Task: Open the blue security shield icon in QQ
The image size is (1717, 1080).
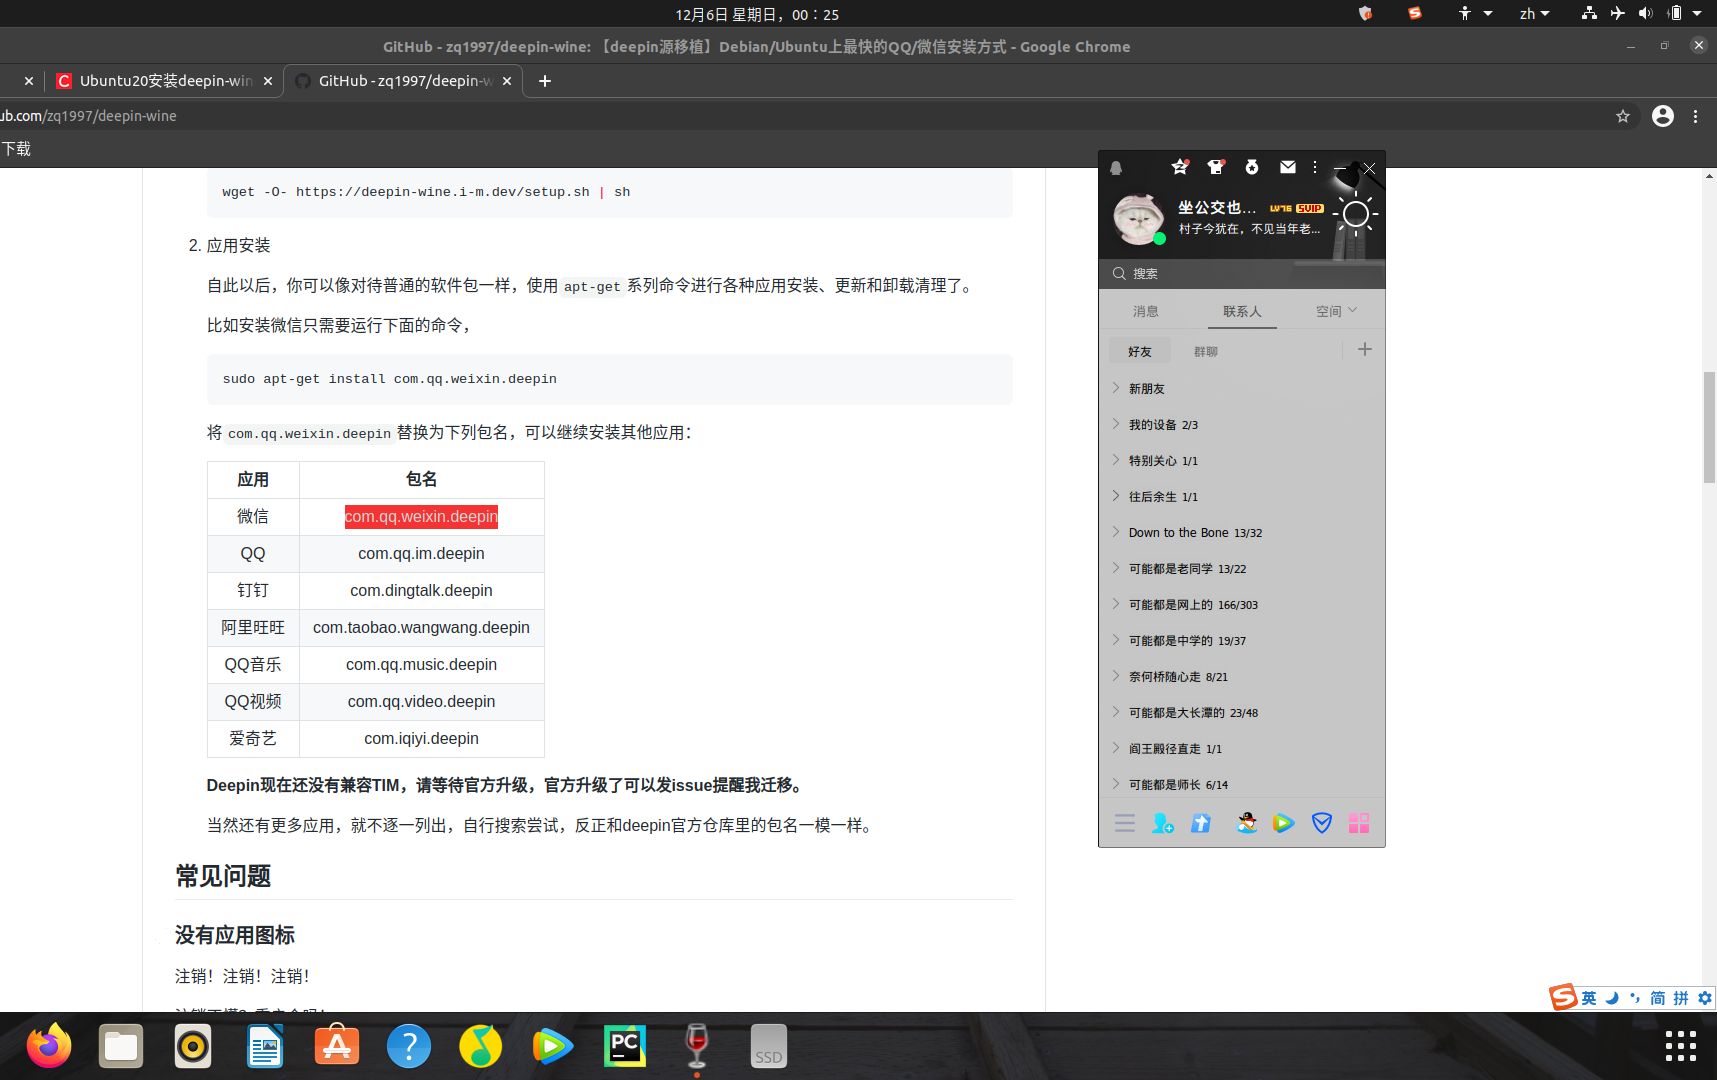Action: click(1322, 823)
